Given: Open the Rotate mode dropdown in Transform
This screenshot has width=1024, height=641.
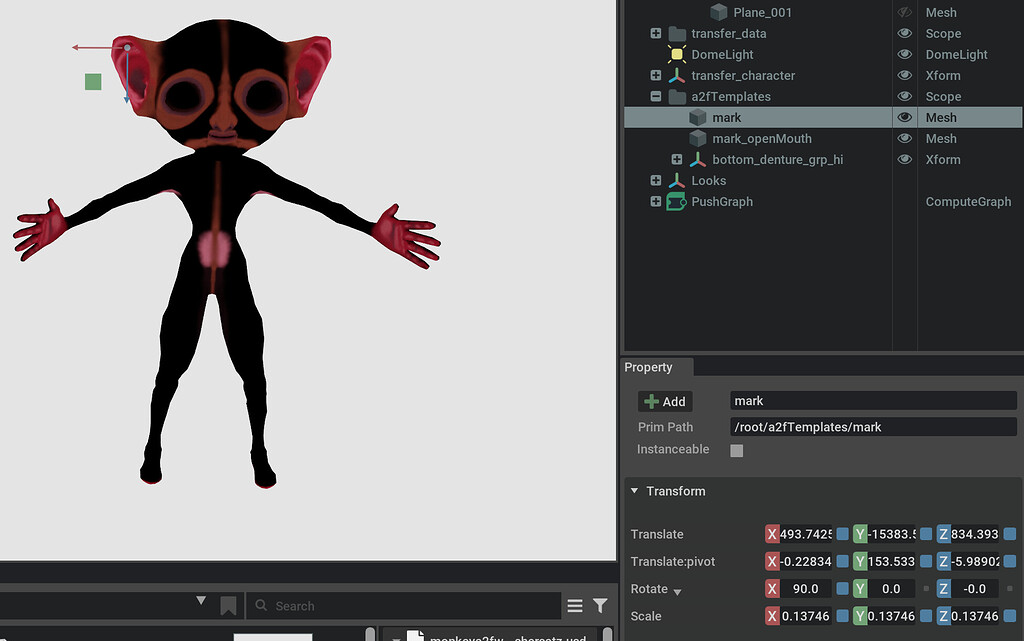Looking at the screenshot, I should tap(678, 589).
